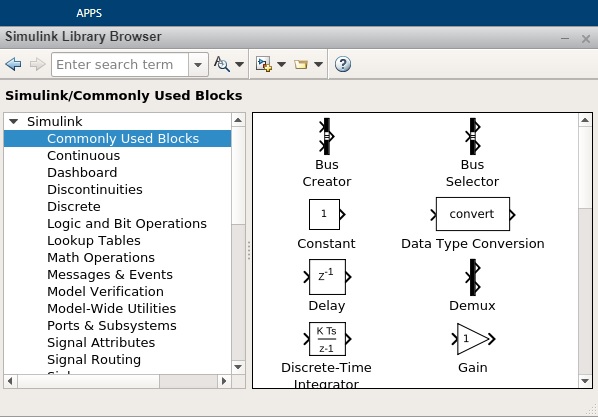The height and width of the screenshot is (417, 598).
Task: Click library tree scroll up arrow
Action: click(238, 120)
